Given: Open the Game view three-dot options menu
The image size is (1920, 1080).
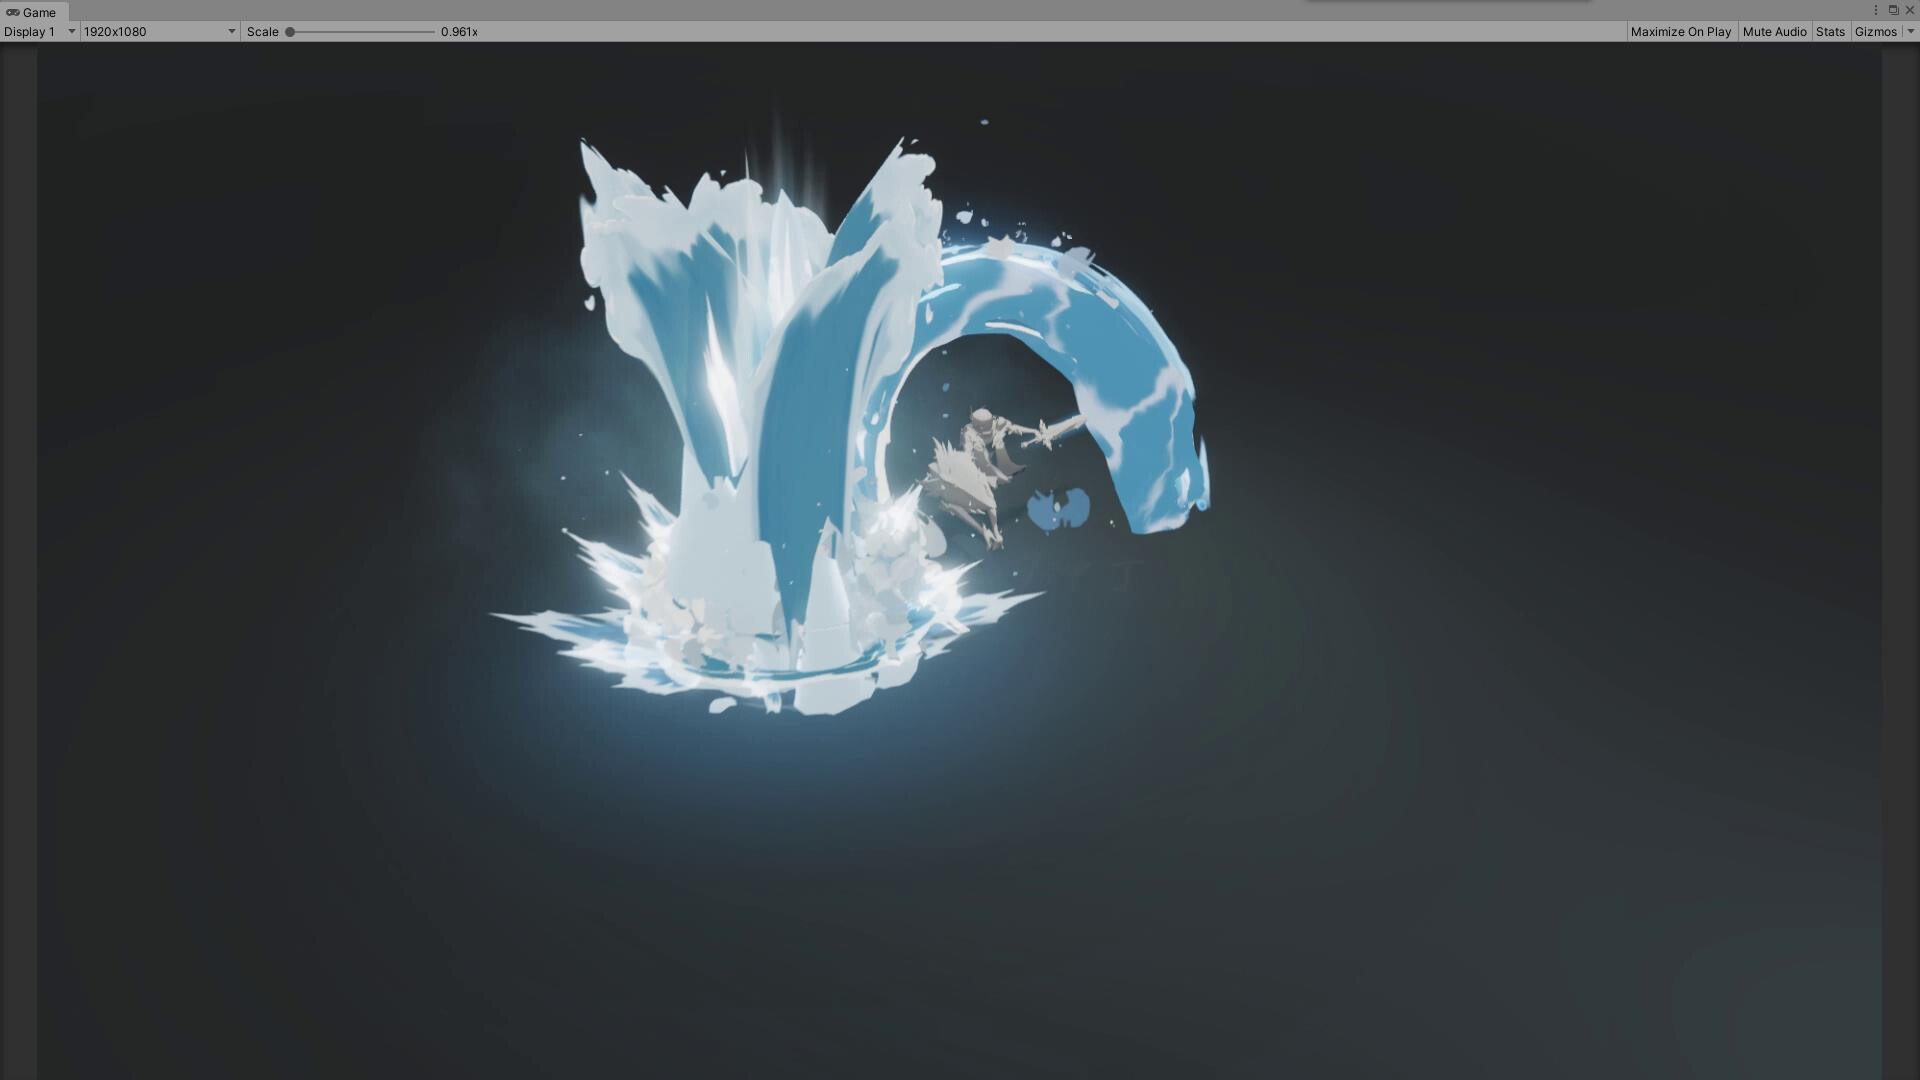Looking at the screenshot, I should coord(1875,10).
